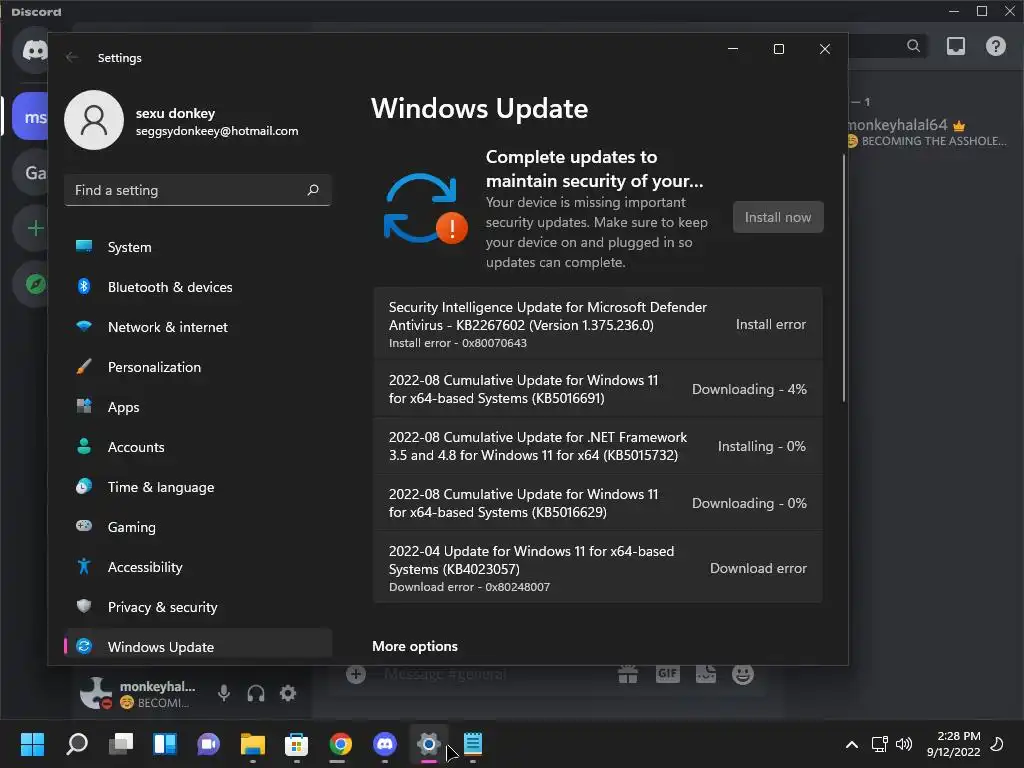Image resolution: width=1024 pixels, height=768 pixels.
Task: Click the Downloading - 4% status
Action: 749,389
